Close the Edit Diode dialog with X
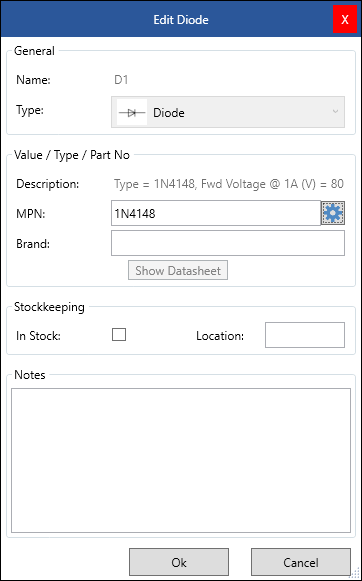This screenshot has height=581, width=362. pyautogui.click(x=345, y=20)
